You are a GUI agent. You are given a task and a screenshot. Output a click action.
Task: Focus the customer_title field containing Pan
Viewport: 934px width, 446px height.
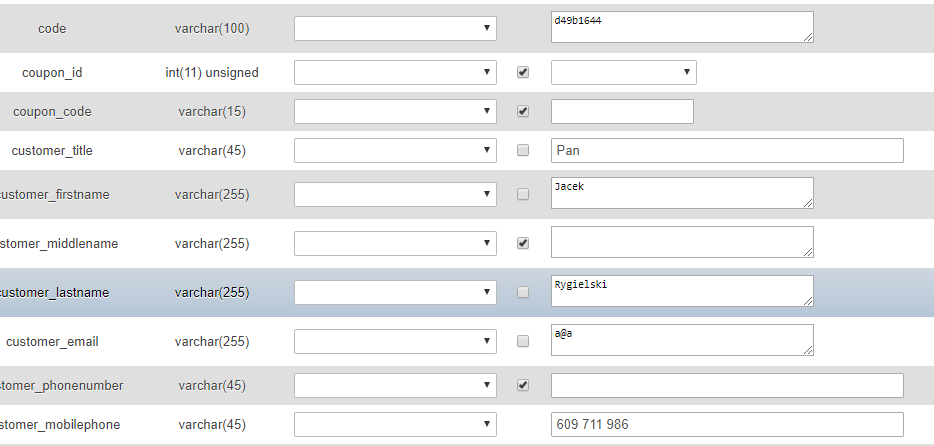[x=727, y=151]
